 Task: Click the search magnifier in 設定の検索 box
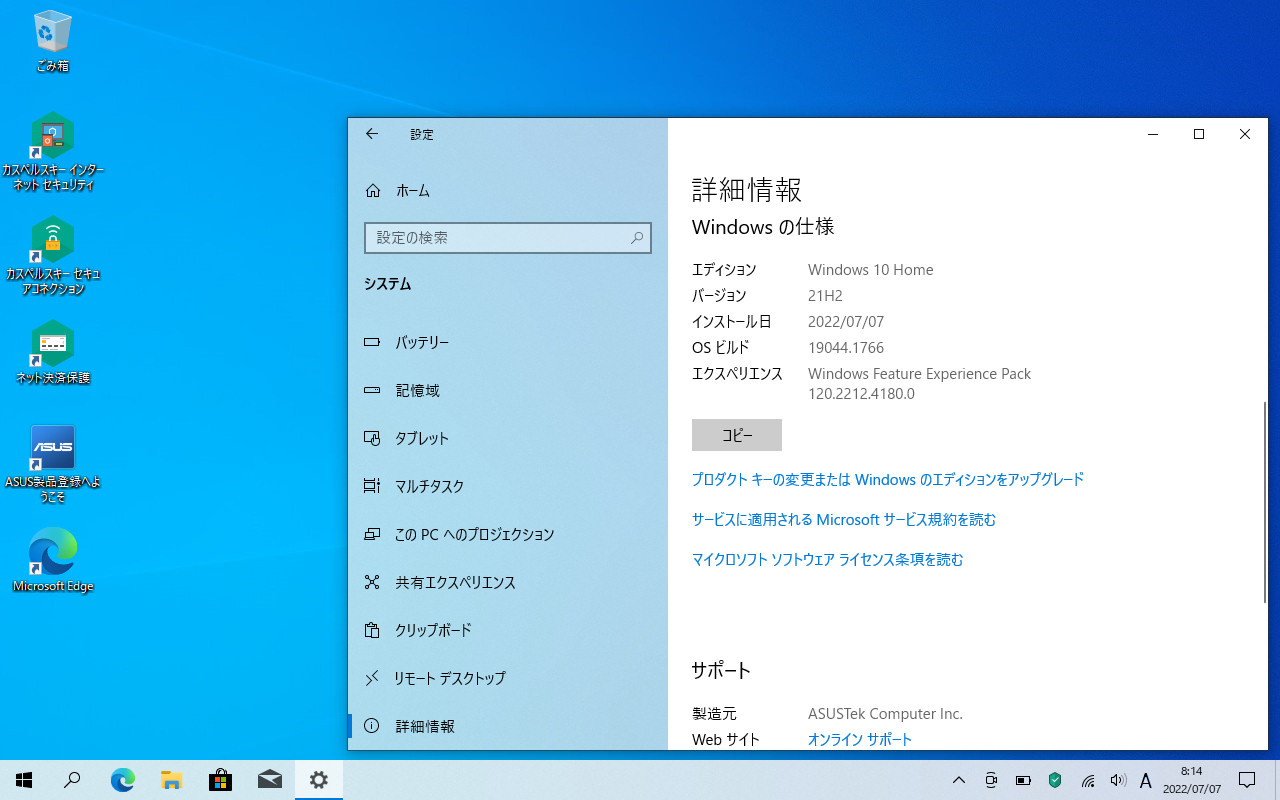click(636, 238)
